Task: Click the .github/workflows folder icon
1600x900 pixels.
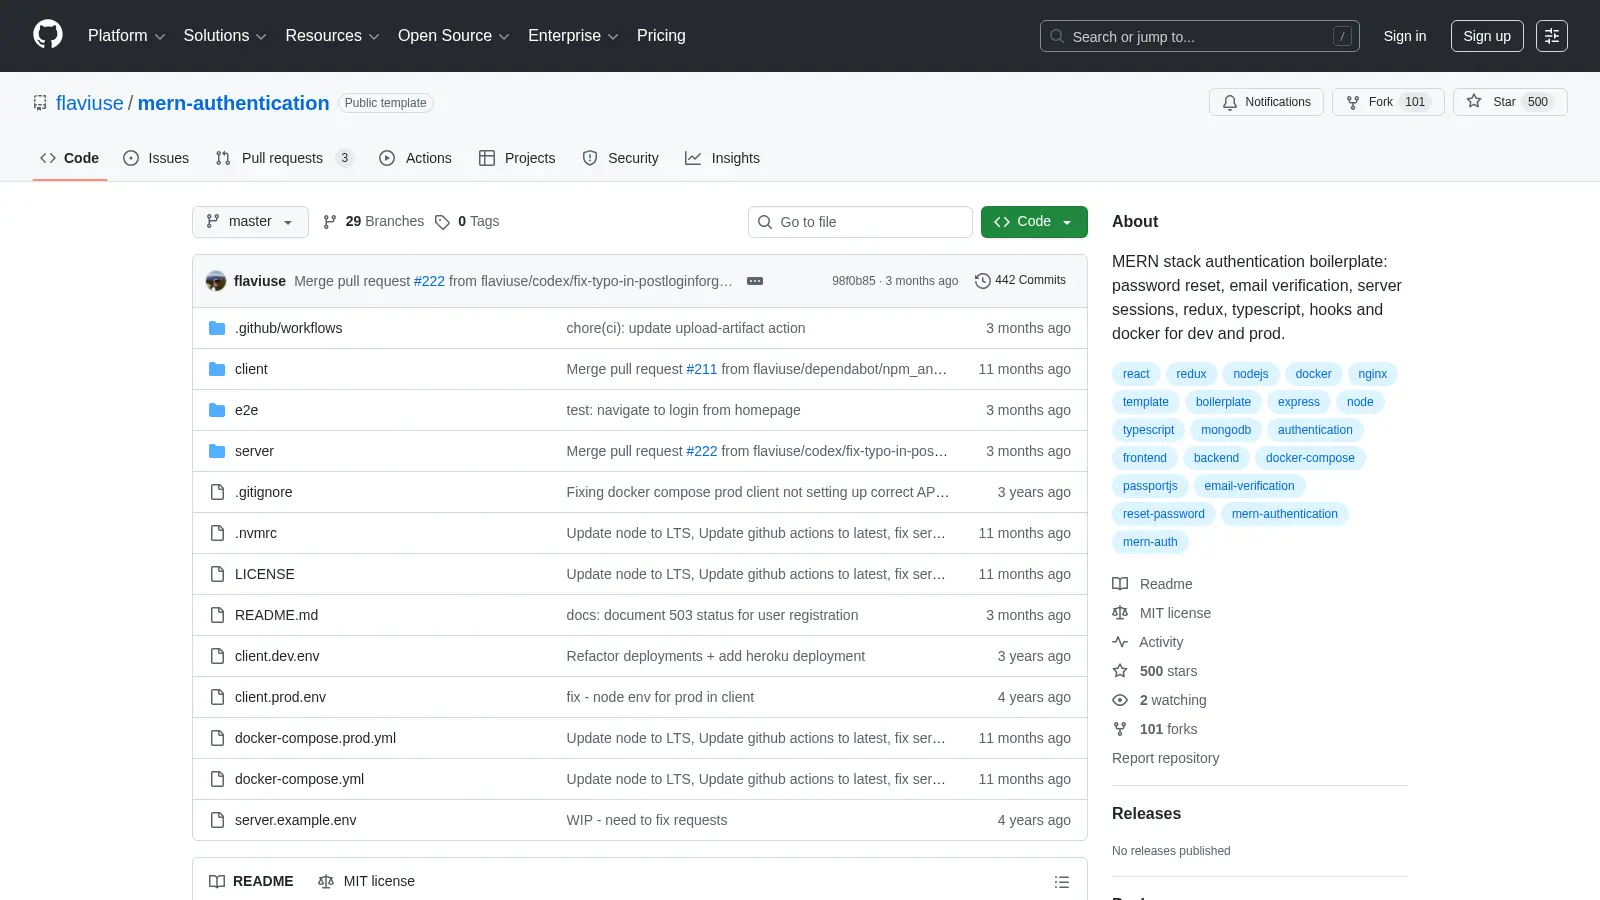Action: click(217, 328)
